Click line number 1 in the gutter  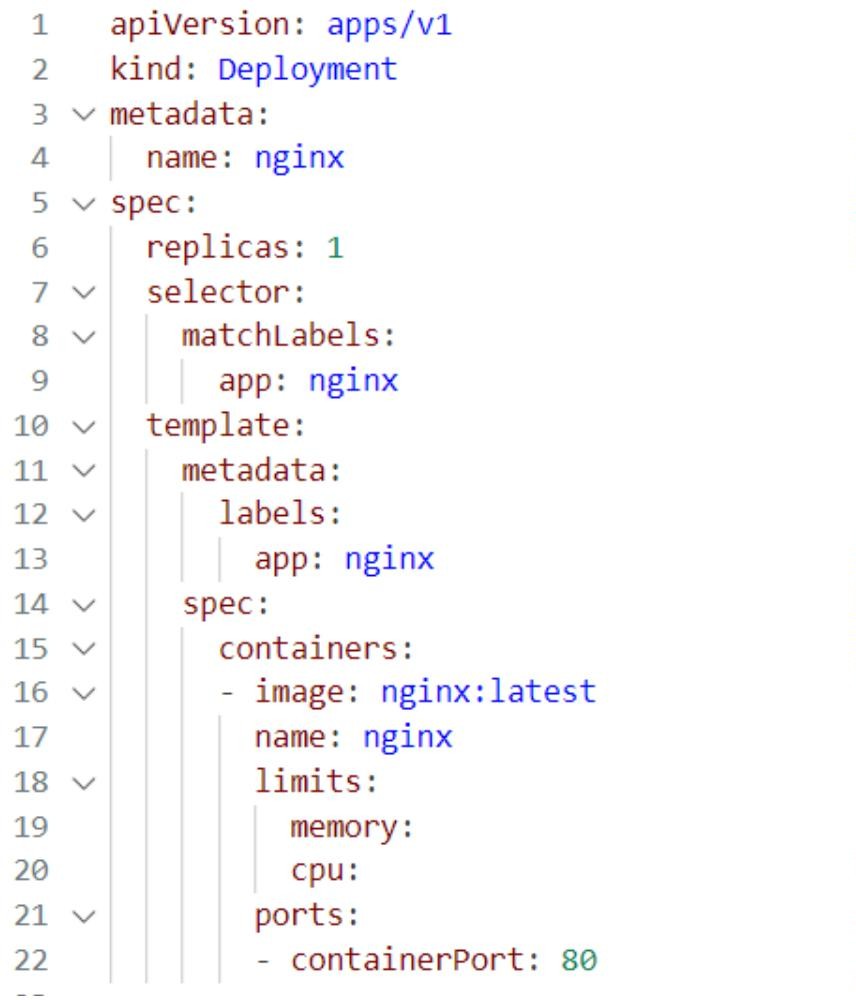tap(40, 26)
